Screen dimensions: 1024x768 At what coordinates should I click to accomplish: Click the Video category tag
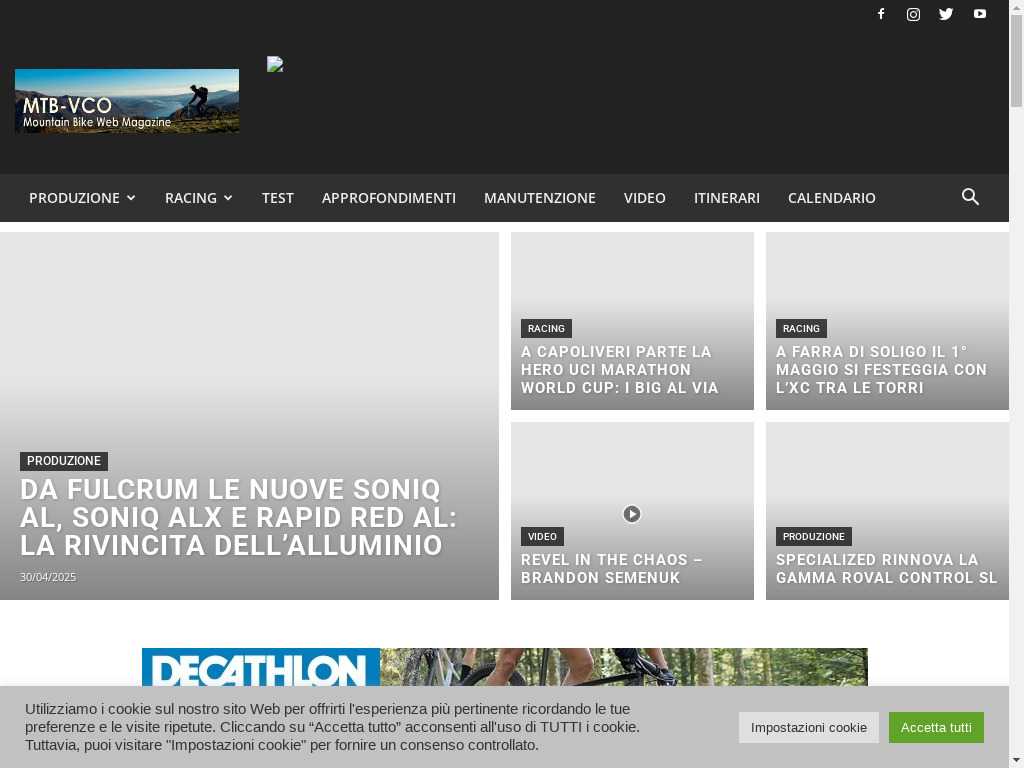542,537
